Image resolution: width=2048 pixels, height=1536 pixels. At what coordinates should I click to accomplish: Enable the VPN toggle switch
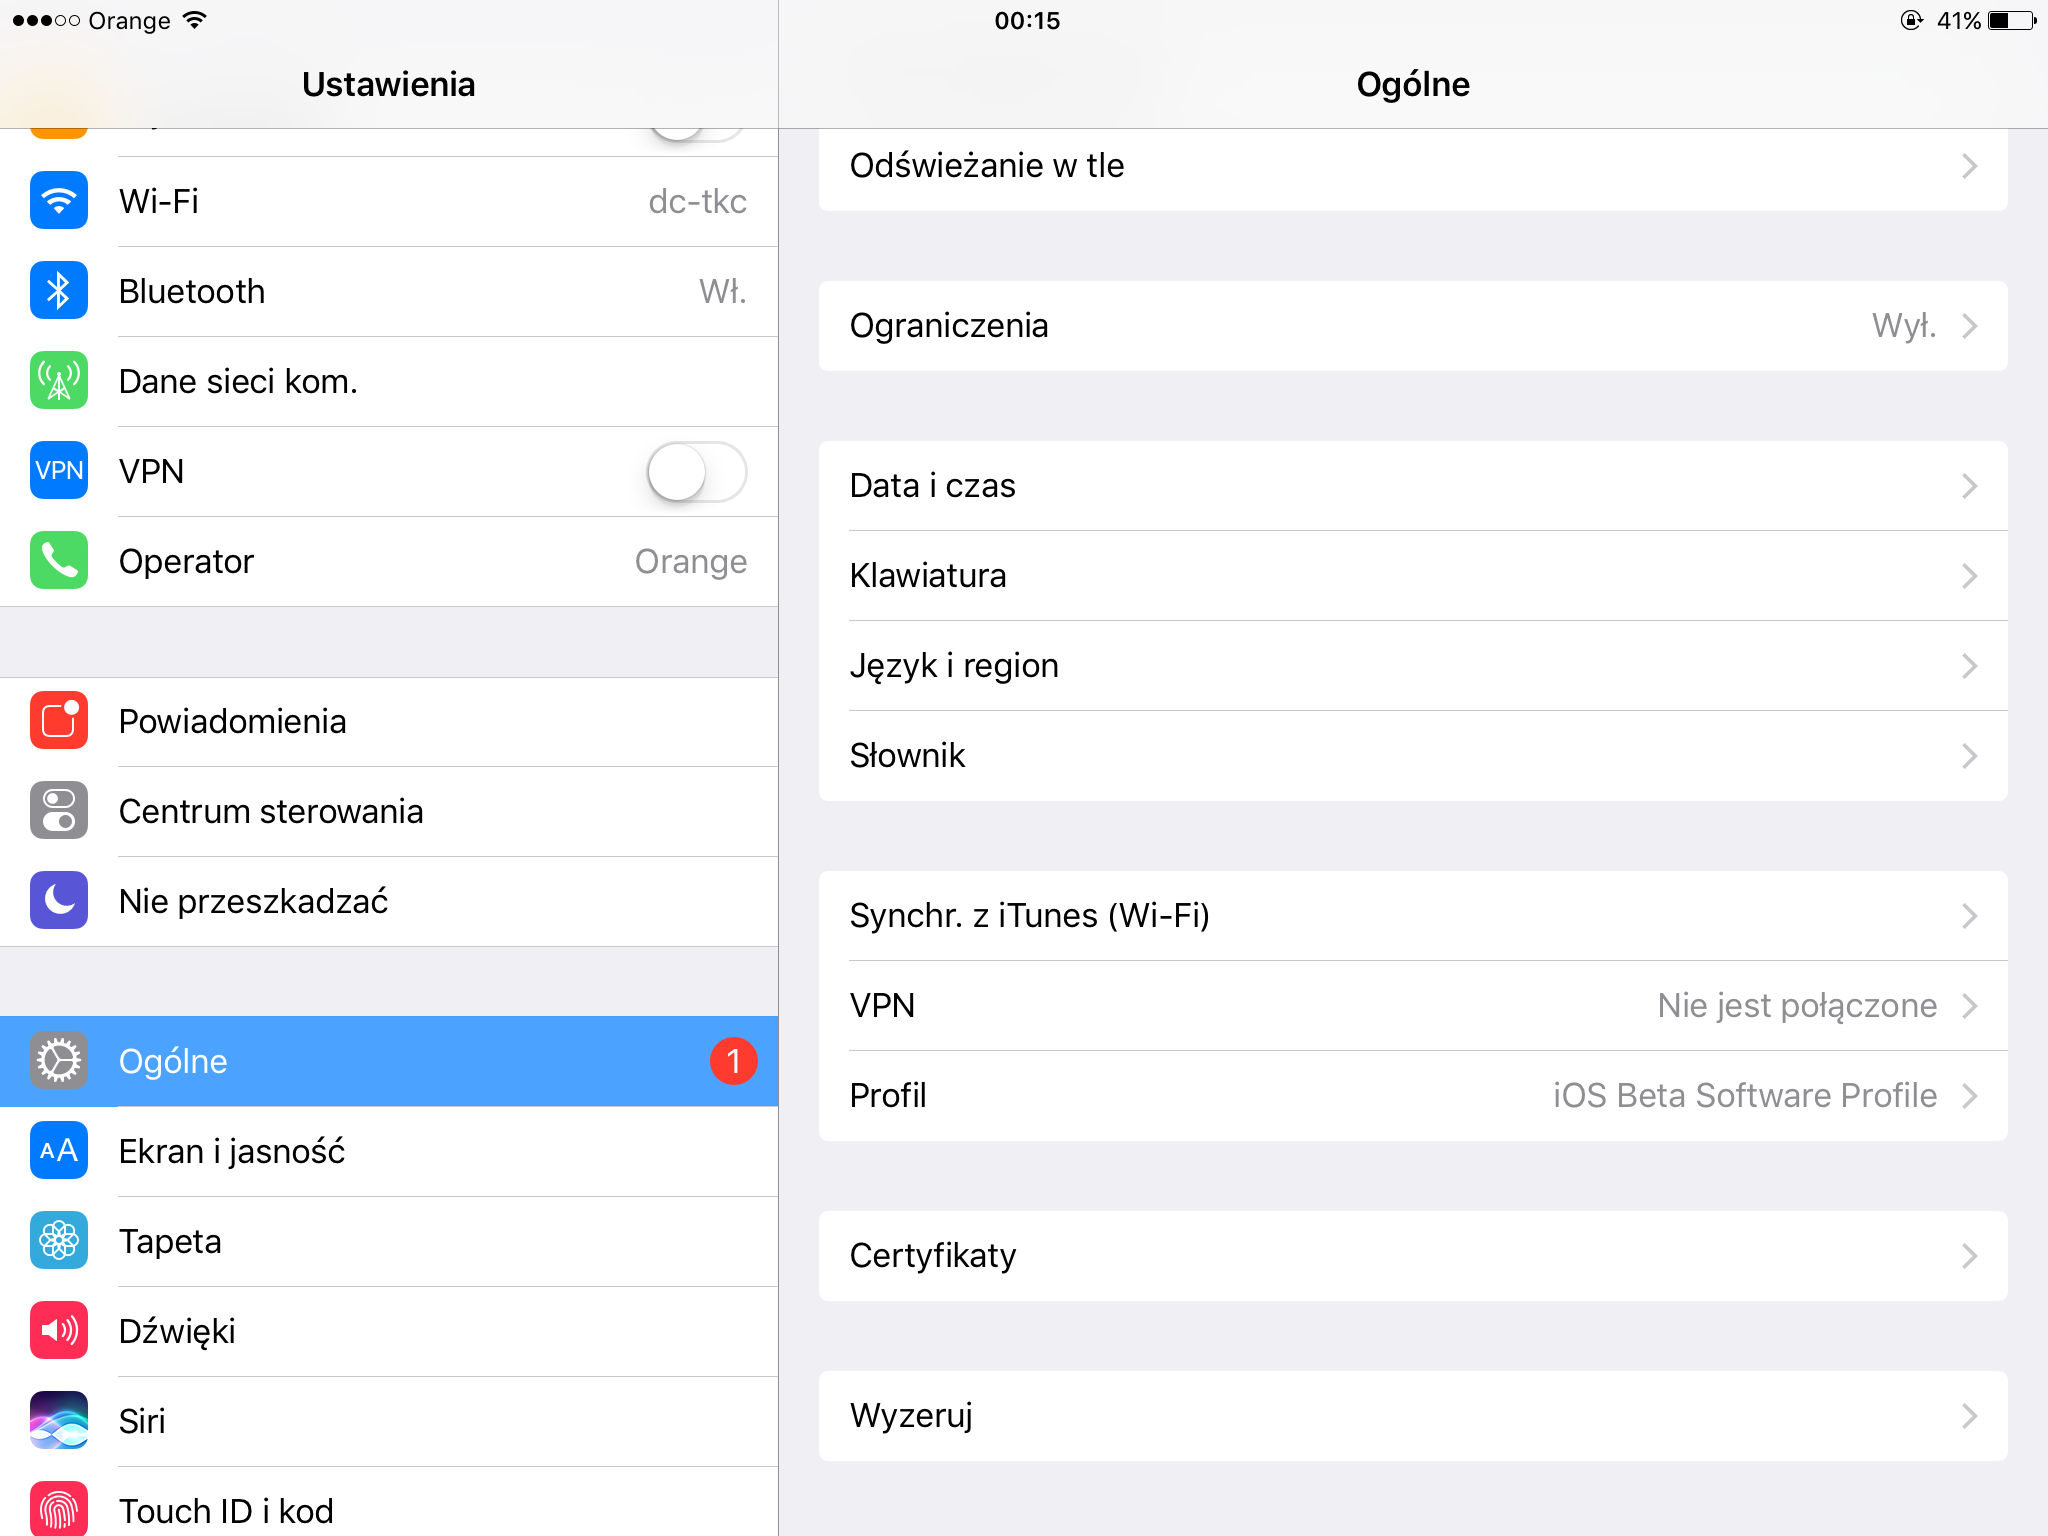point(697,472)
